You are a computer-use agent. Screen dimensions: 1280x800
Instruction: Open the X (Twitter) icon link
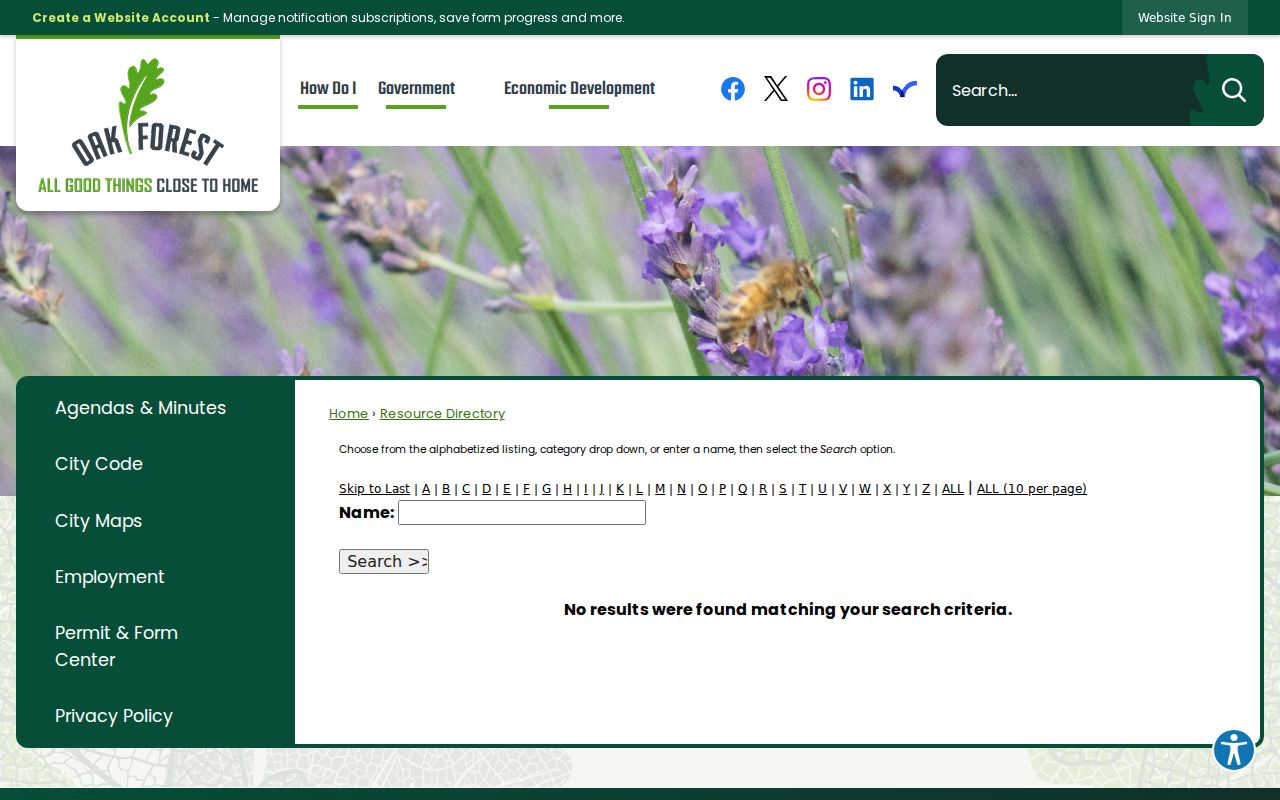776,89
